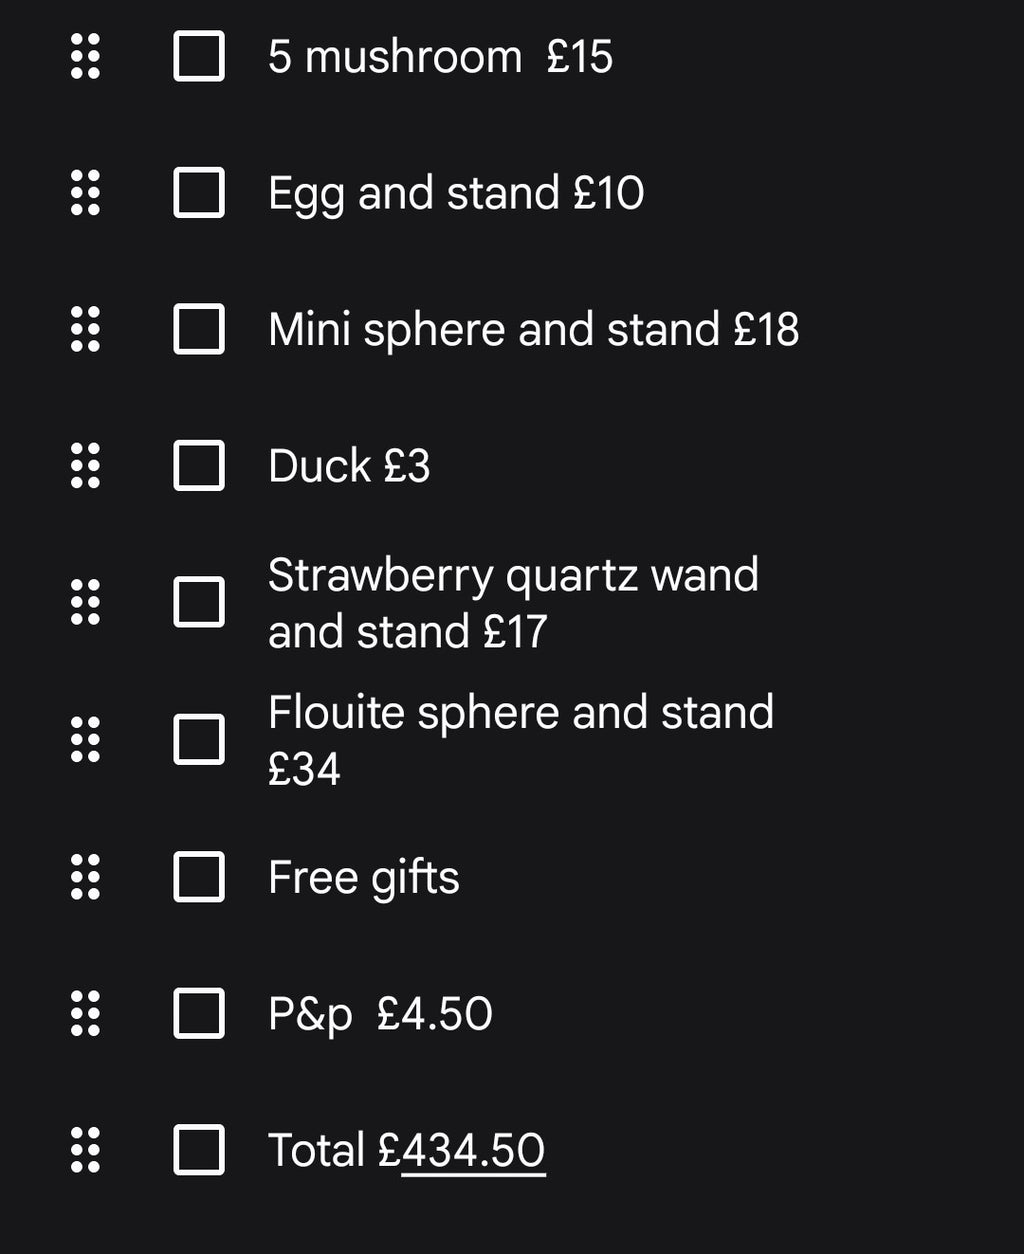Click drag handle beside 5 mushroom item
Image resolution: width=1024 pixels, height=1254 pixels.
click(86, 56)
